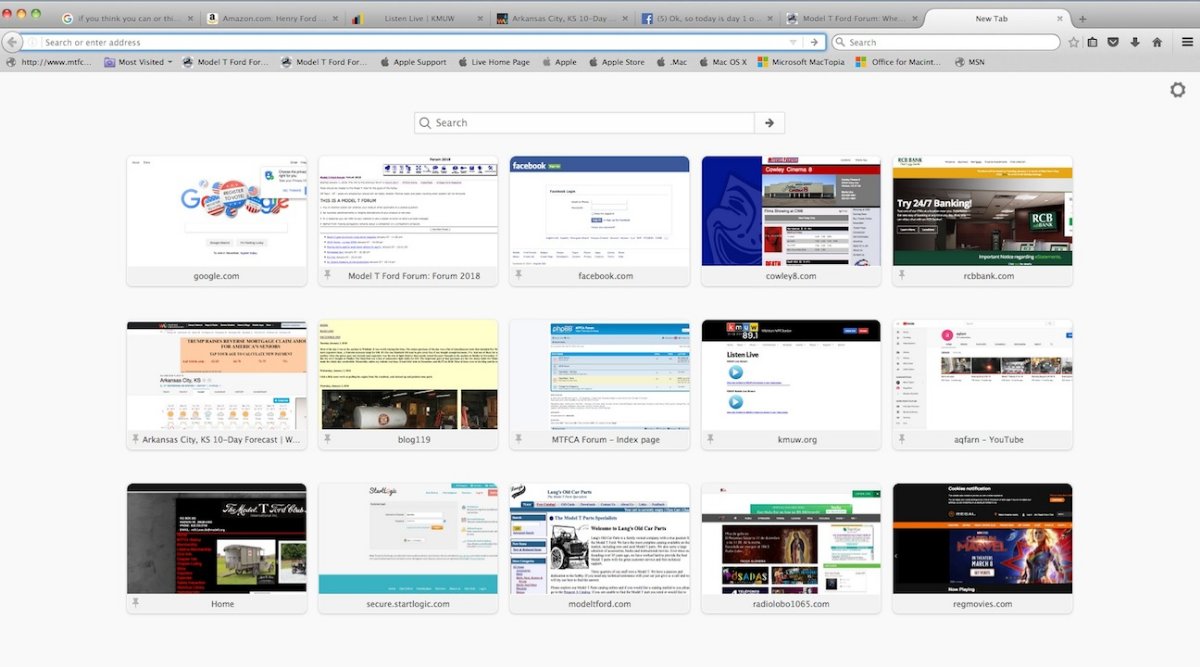
Task: Open the address bar history dropdown arrow
Action: (793, 42)
